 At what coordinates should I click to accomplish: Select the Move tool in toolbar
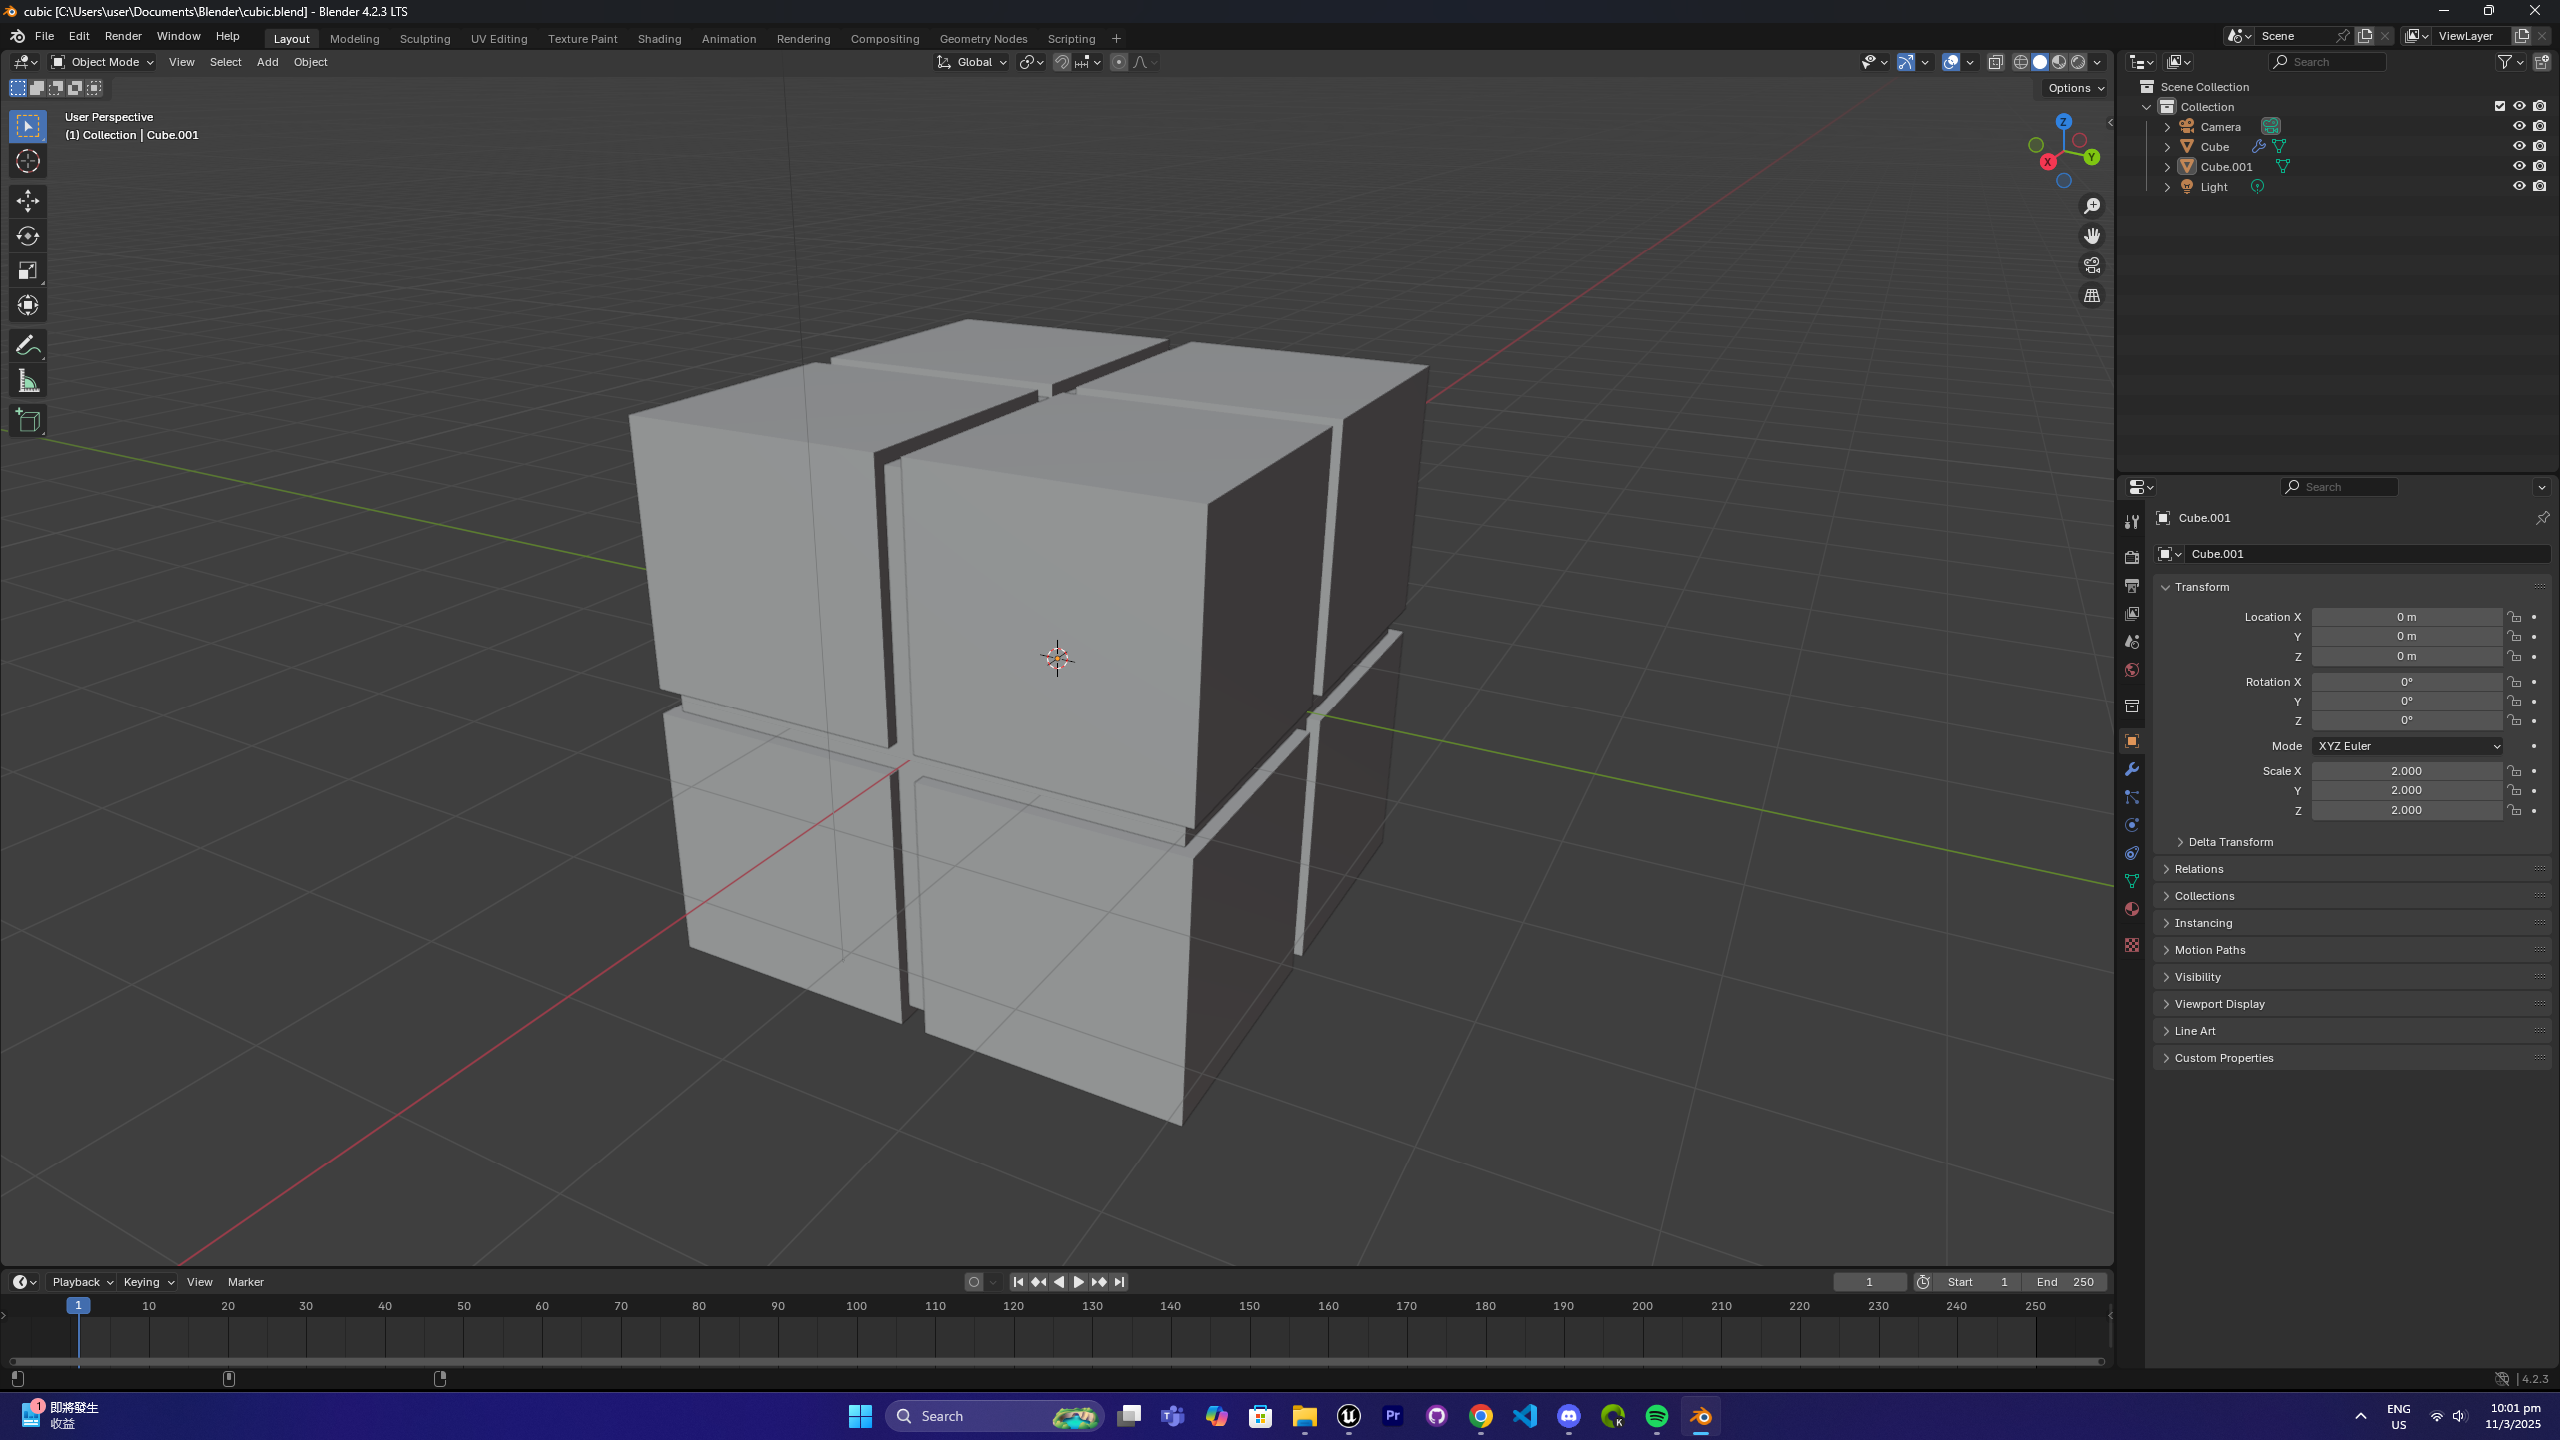pos(28,201)
